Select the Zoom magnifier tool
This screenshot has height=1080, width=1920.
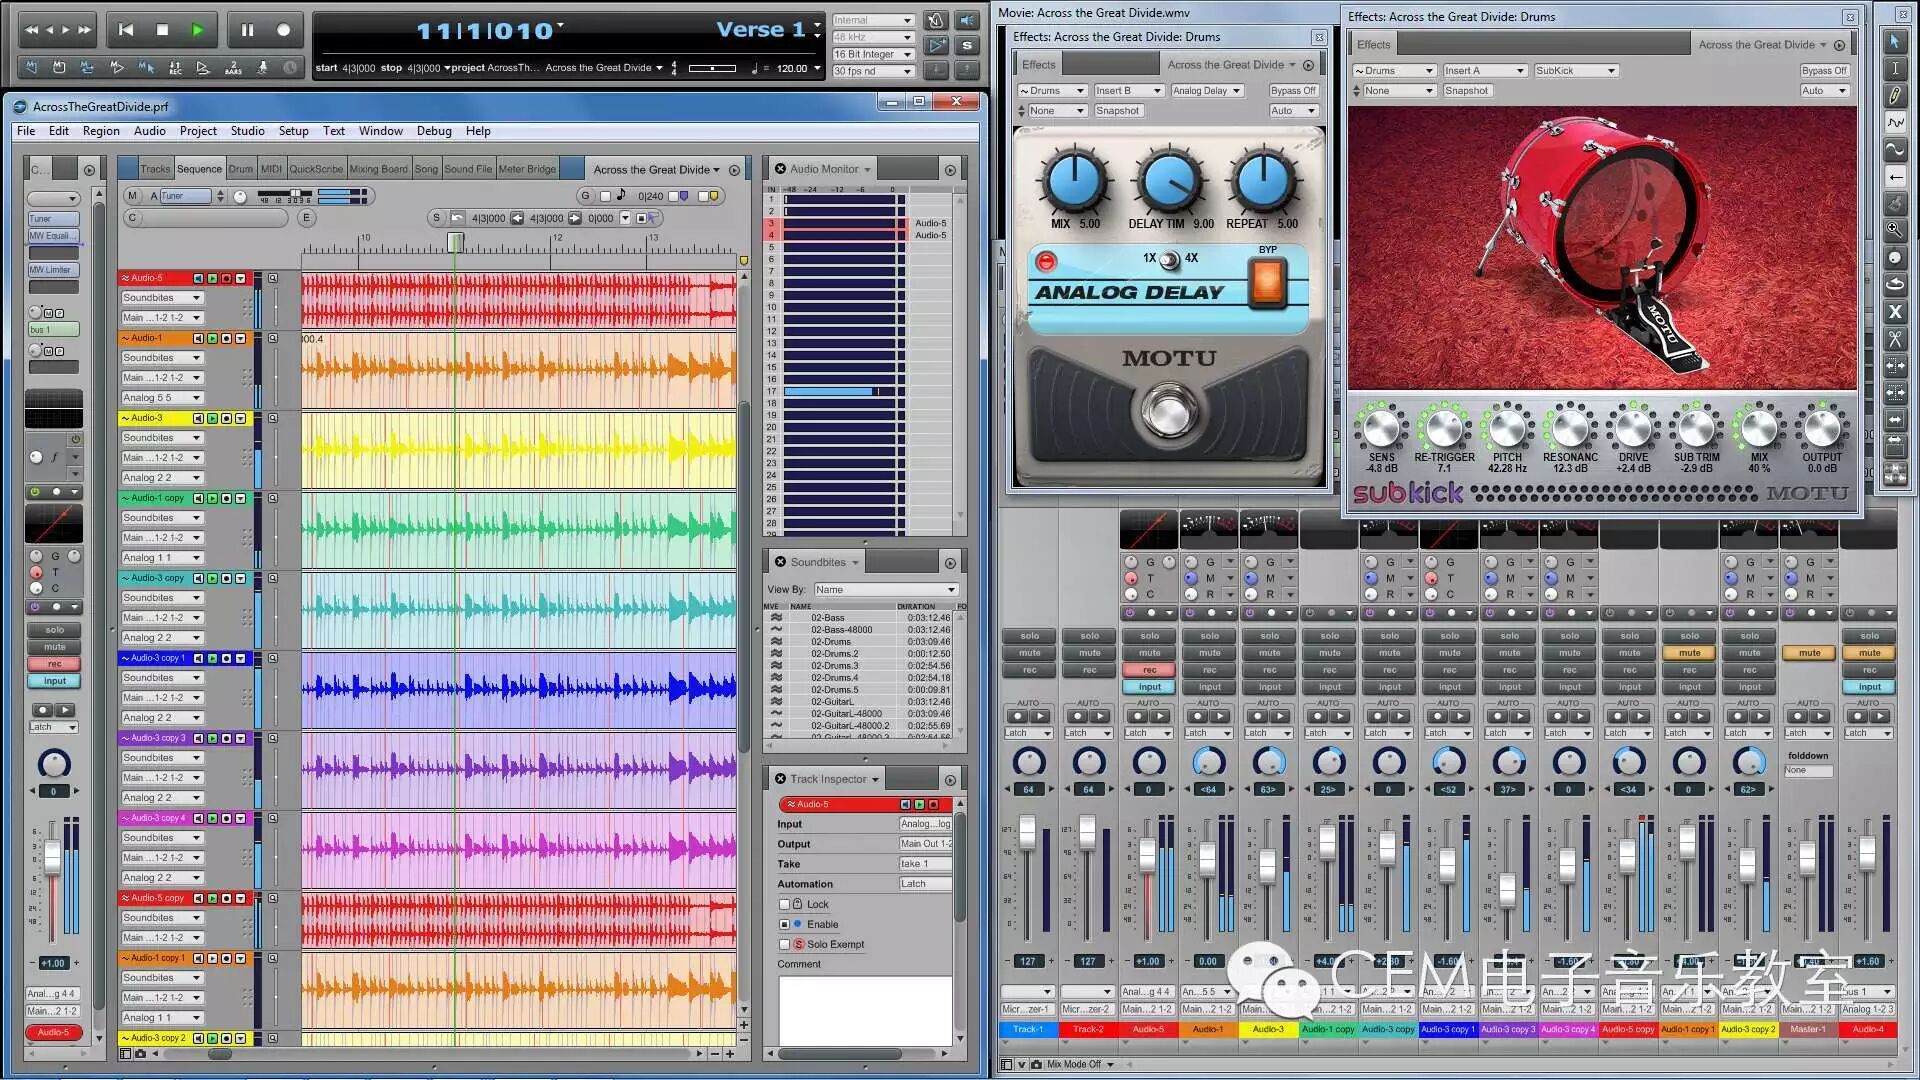pyautogui.click(x=1895, y=230)
